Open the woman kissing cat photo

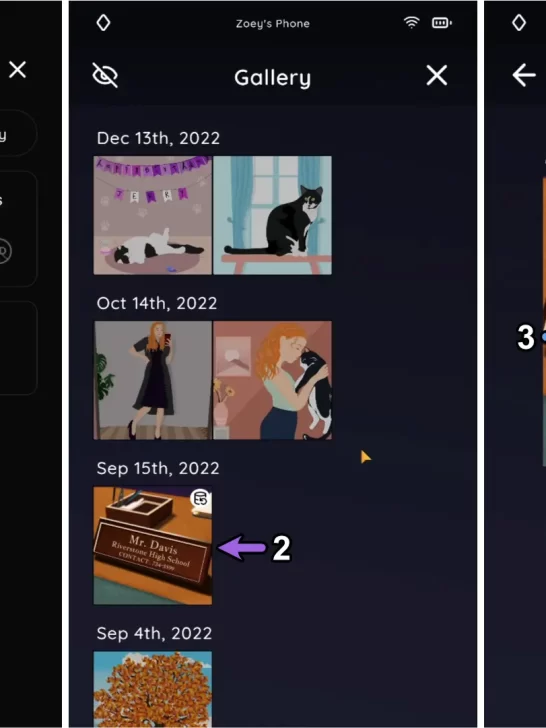(273, 380)
